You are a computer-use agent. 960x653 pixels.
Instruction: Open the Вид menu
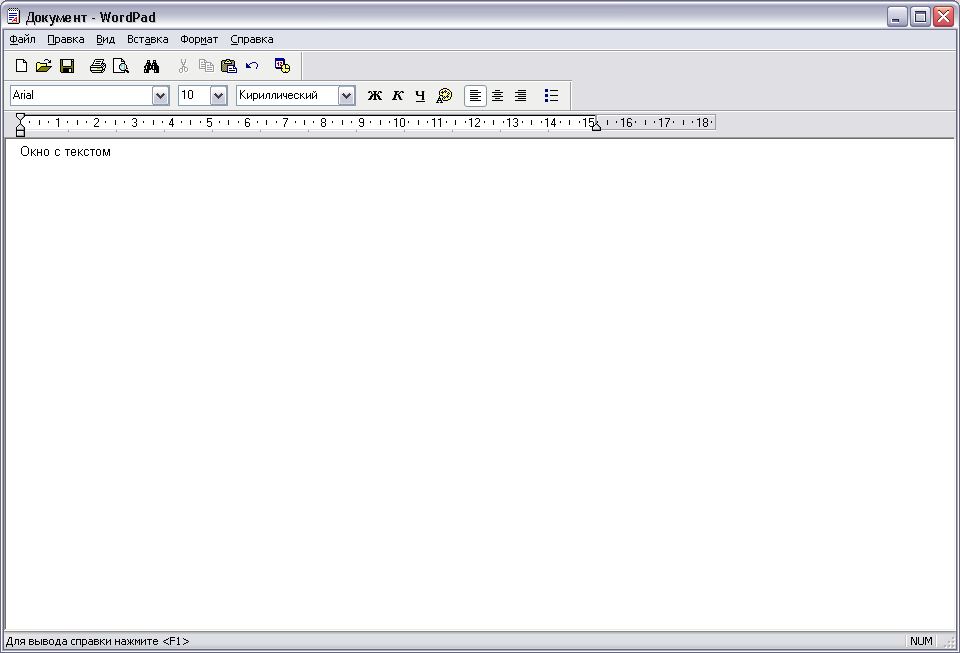[105, 39]
